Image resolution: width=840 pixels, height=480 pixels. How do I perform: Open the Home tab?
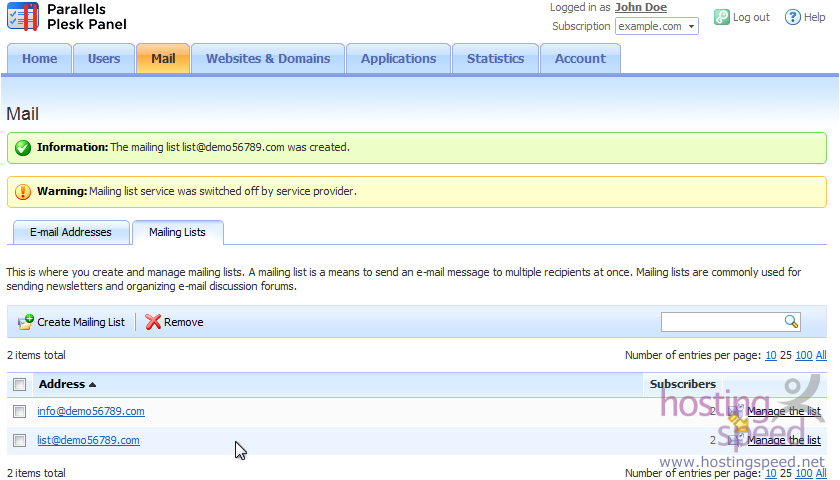coord(40,58)
